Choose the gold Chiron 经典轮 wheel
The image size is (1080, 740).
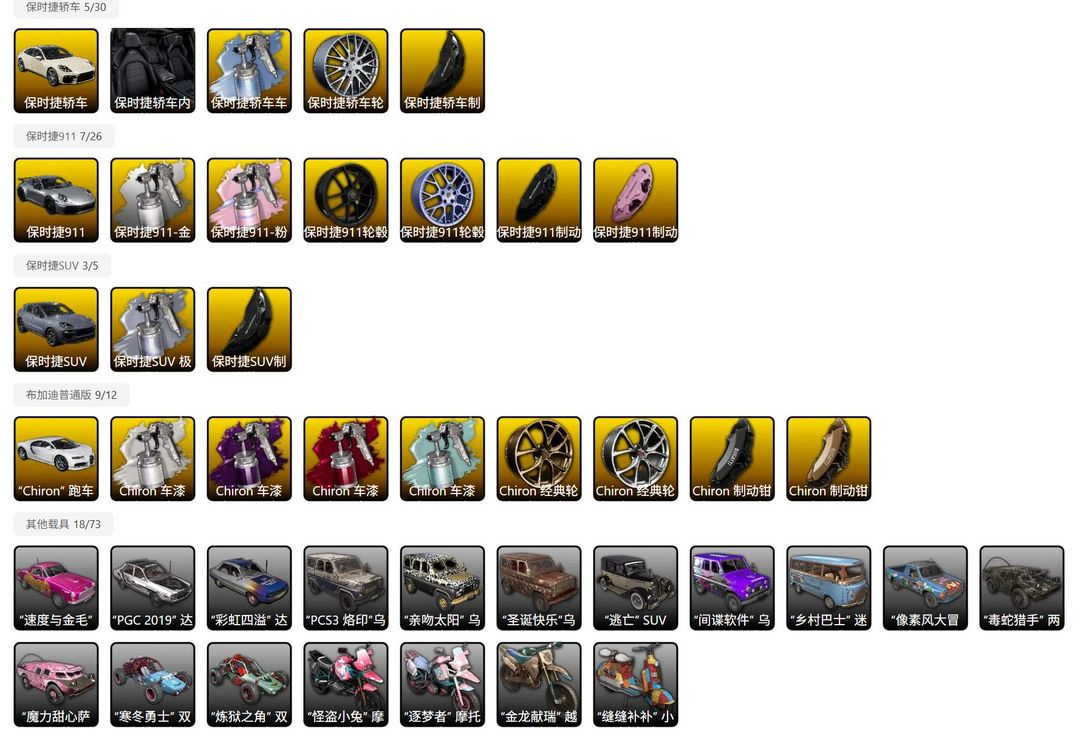pos(539,458)
